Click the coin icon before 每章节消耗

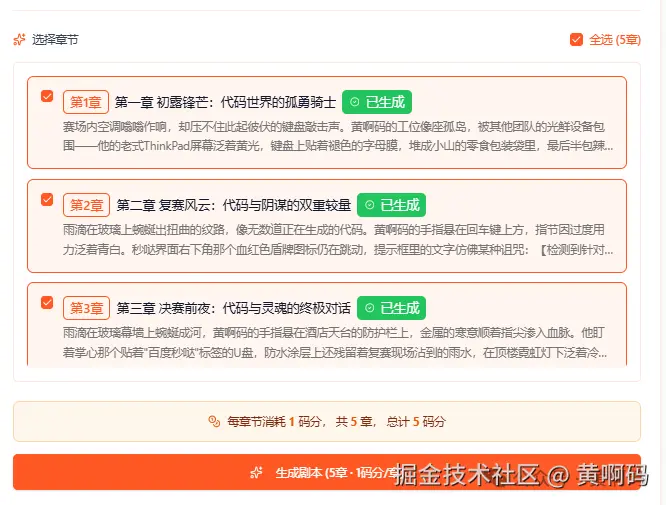[214, 421]
